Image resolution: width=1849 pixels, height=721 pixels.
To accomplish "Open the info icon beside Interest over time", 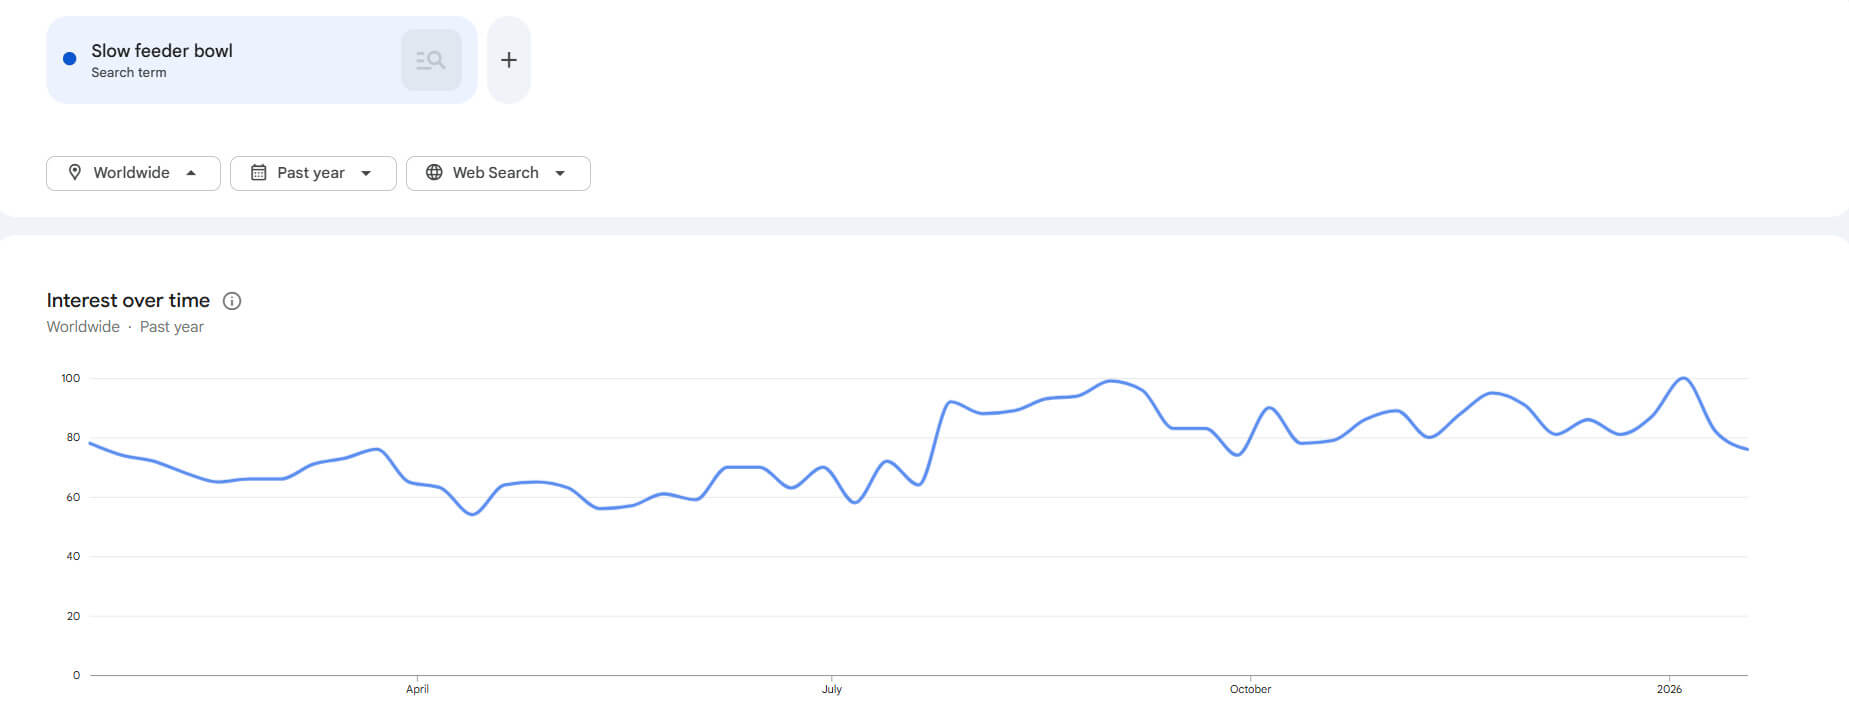I will click(x=232, y=301).
